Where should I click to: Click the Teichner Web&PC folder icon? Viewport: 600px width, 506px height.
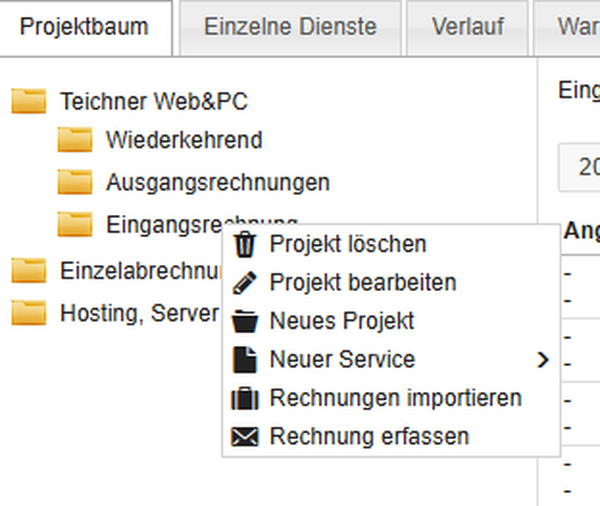pos(29,101)
